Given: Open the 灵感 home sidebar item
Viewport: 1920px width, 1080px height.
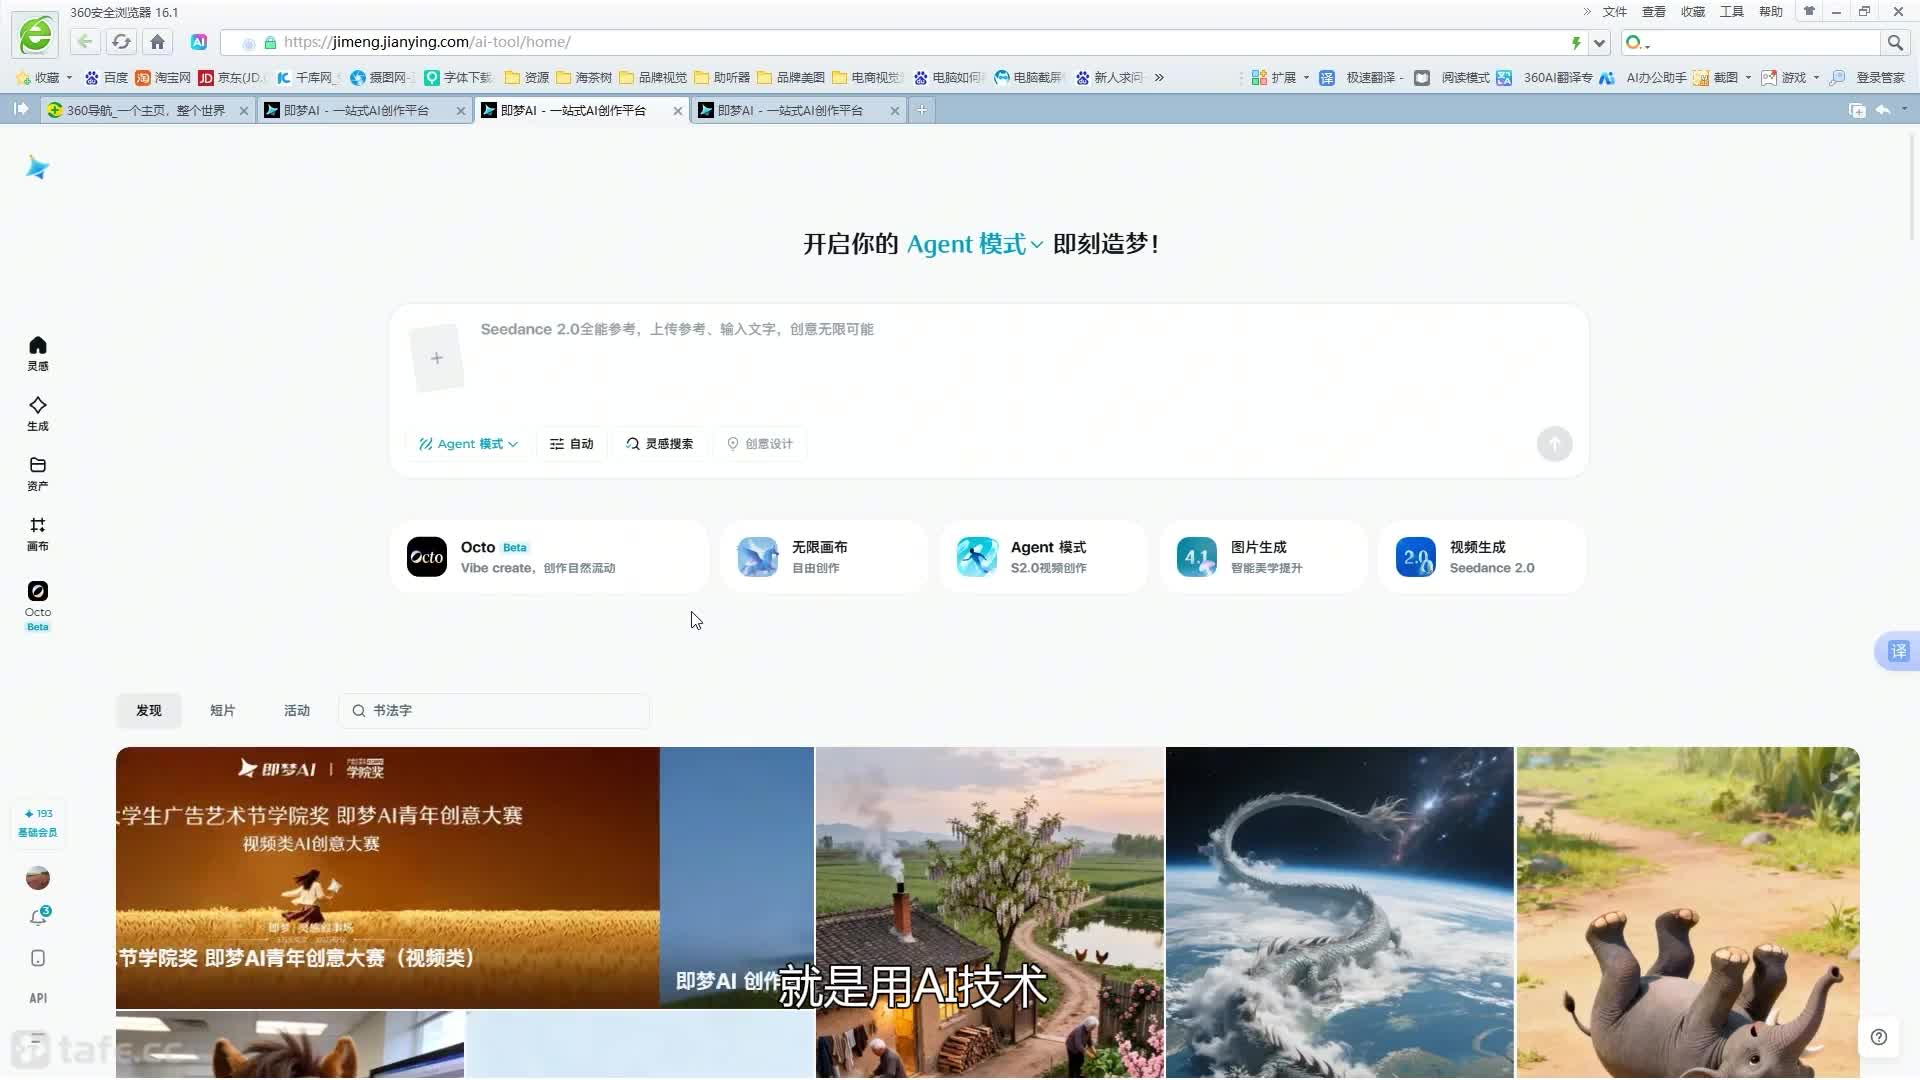Looking at the screenshot, I should coord(38,353).
